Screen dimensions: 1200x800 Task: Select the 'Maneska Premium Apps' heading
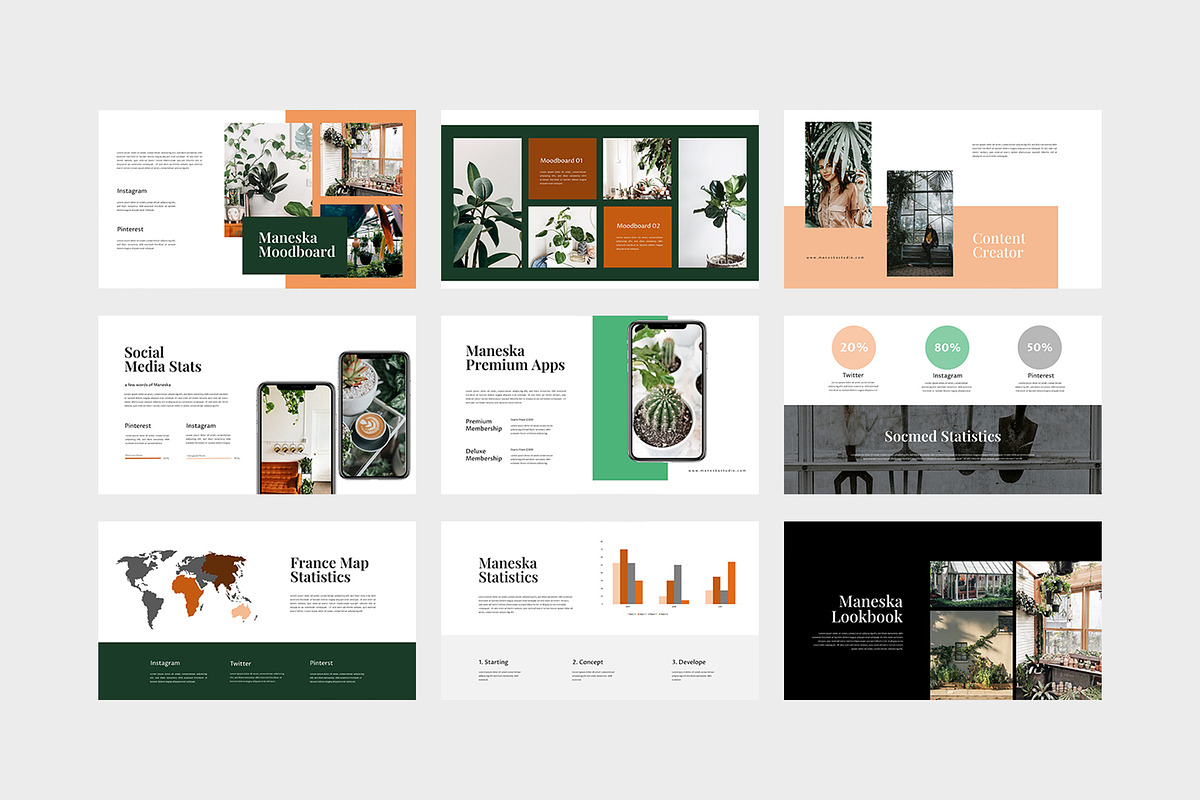pos(515,358)
